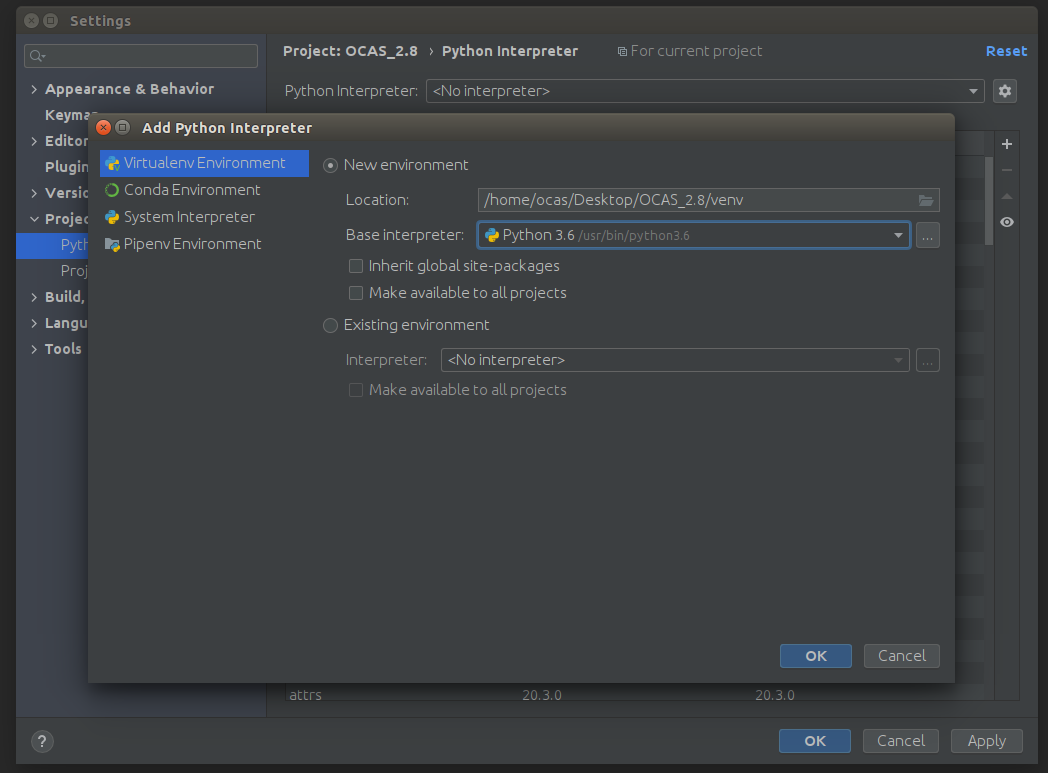The image size is (1048, 773).
Task: Select Plugins in Settings sidebar
Action: tap(66, 167)
